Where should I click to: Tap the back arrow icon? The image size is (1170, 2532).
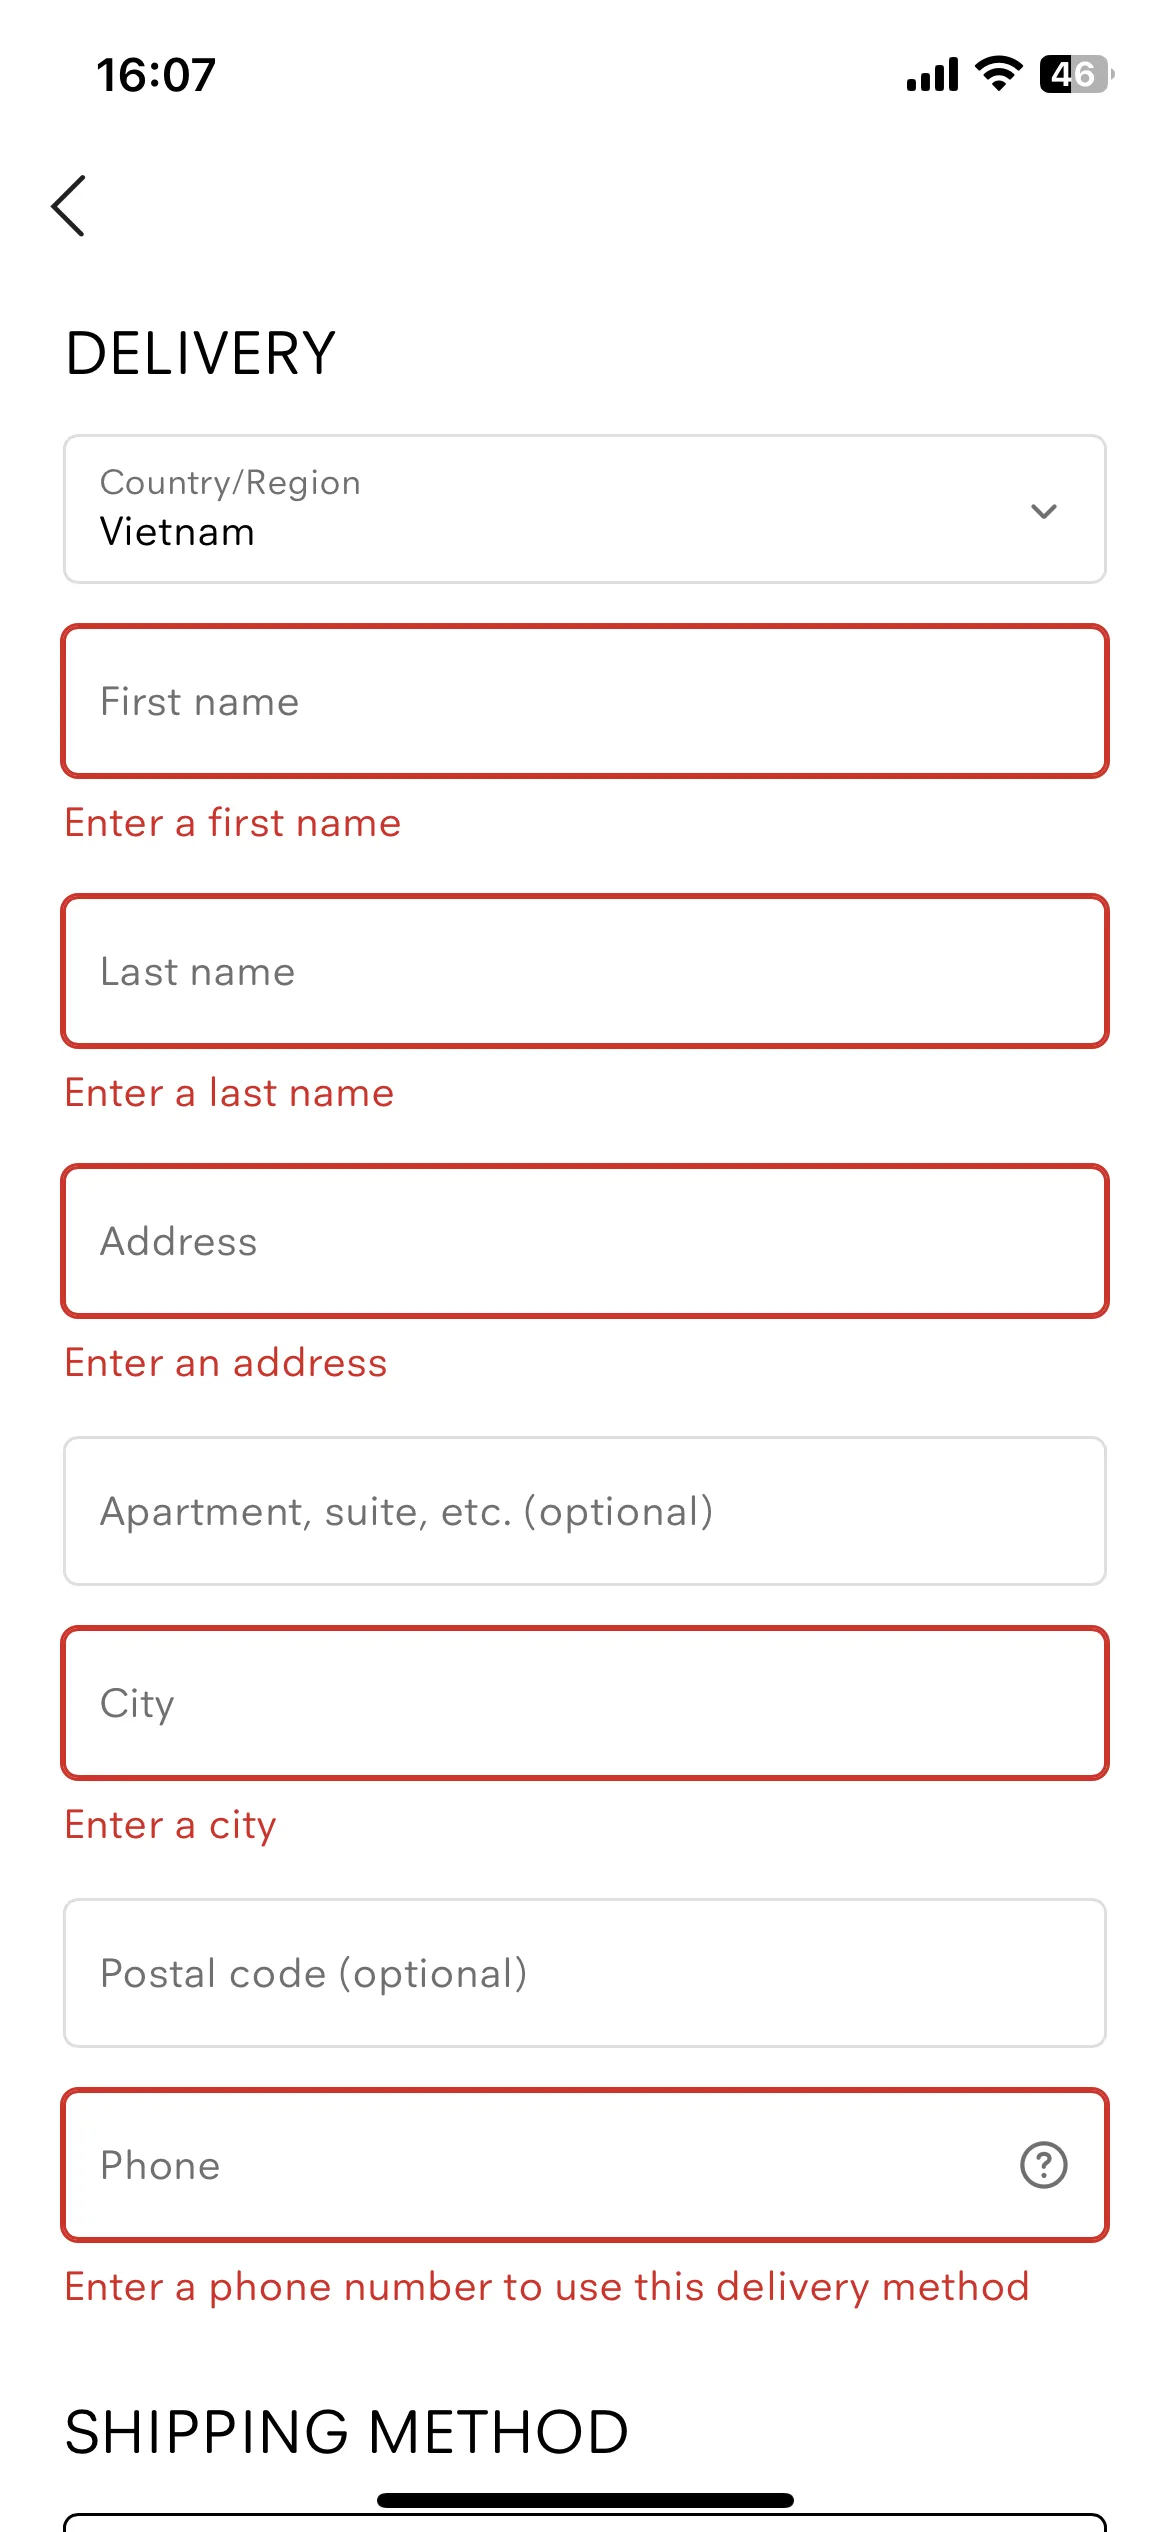pyautogui.click(x=68, y=206)
